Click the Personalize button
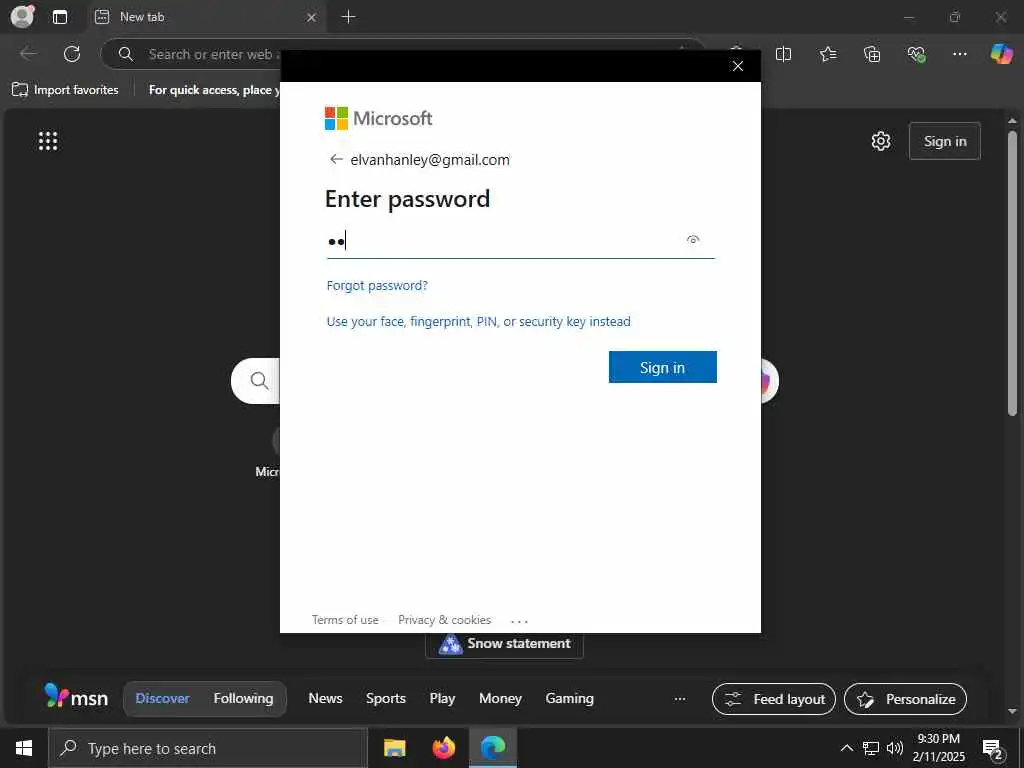This screenshot has width=1024, height=768. [905, 699]
